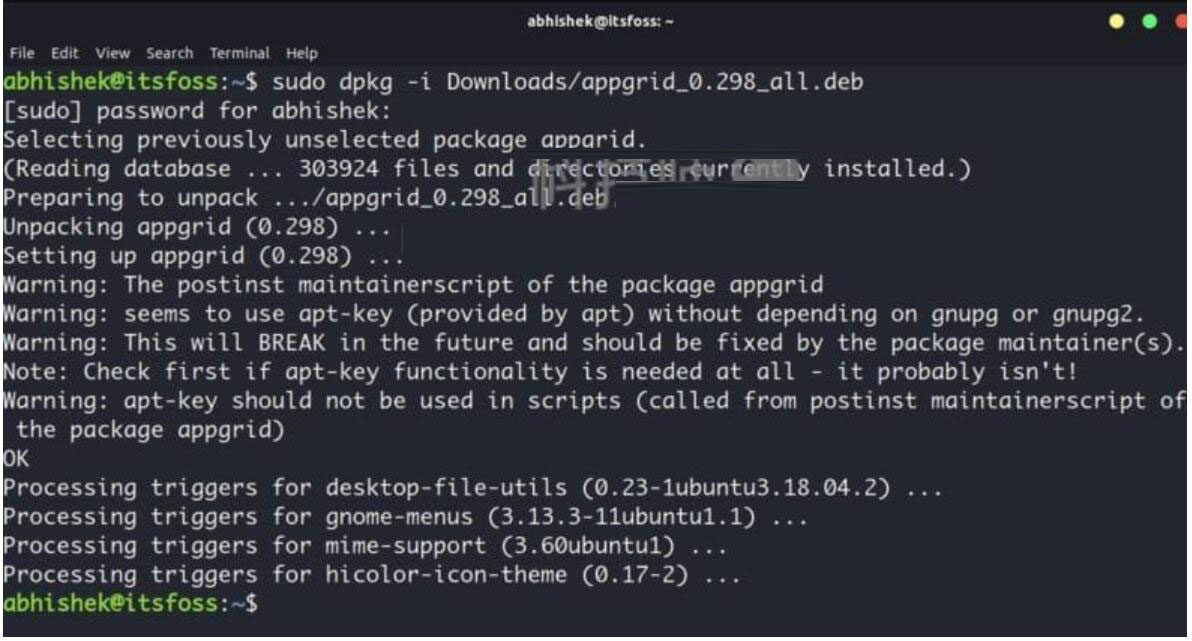This screenshot has height=641, width=1192.
Task: Click the OK output line
Action: 16,459
